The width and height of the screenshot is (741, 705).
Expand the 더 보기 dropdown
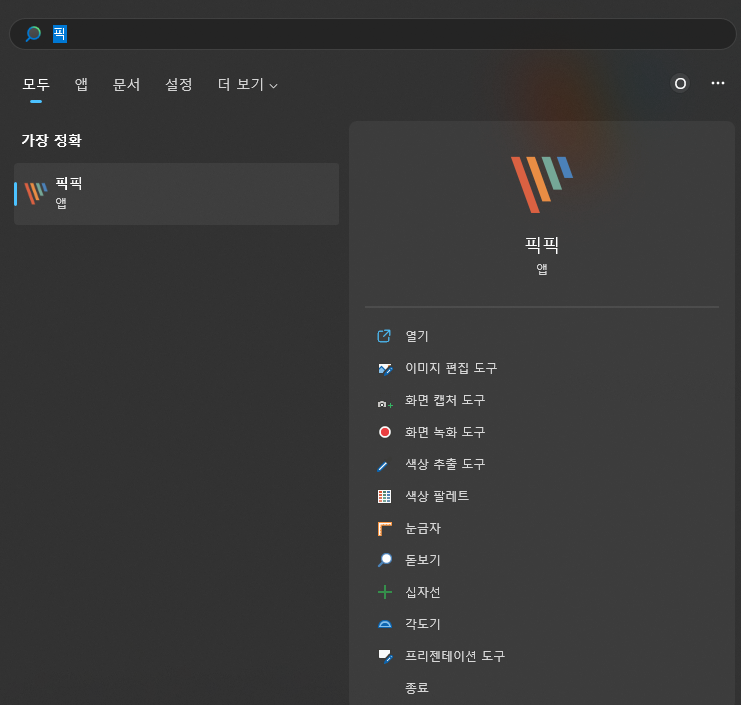click(x=247, y=85)
